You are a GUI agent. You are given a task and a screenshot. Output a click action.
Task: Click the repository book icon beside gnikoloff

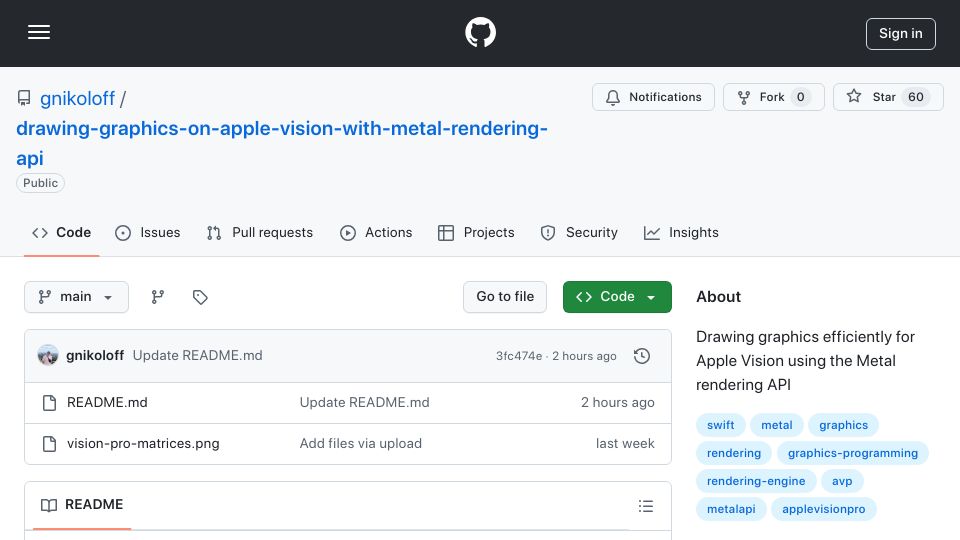point(24,98)
